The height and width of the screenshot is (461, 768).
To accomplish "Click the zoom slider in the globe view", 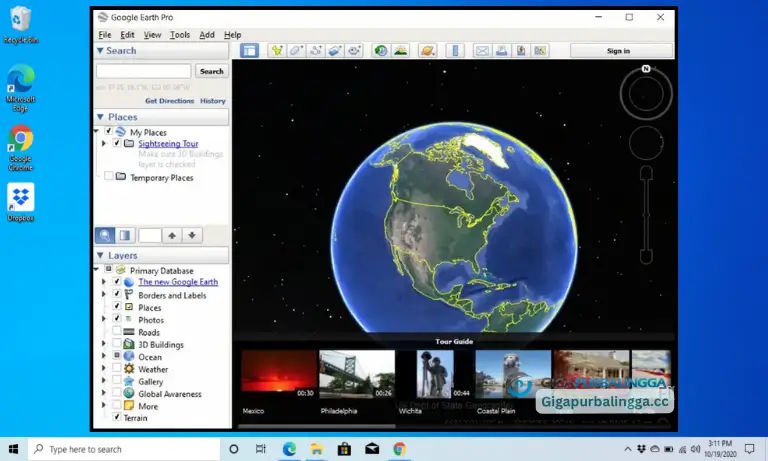I will coord(646,215).
